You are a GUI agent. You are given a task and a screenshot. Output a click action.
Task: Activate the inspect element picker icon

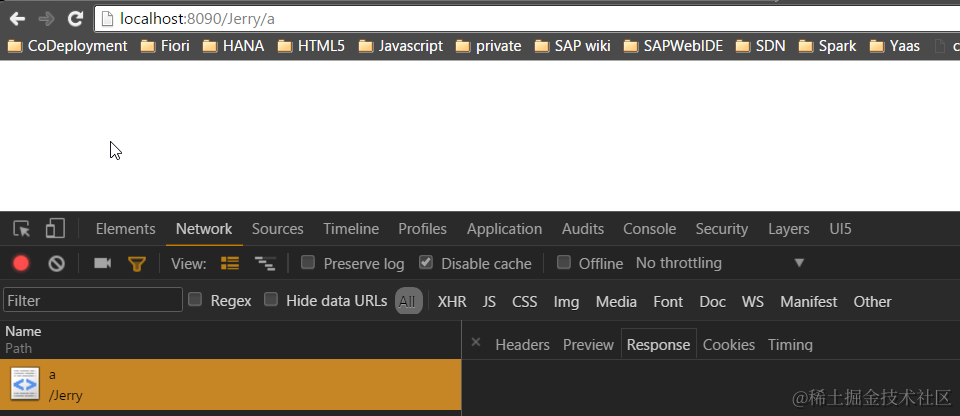click(21, 229)
